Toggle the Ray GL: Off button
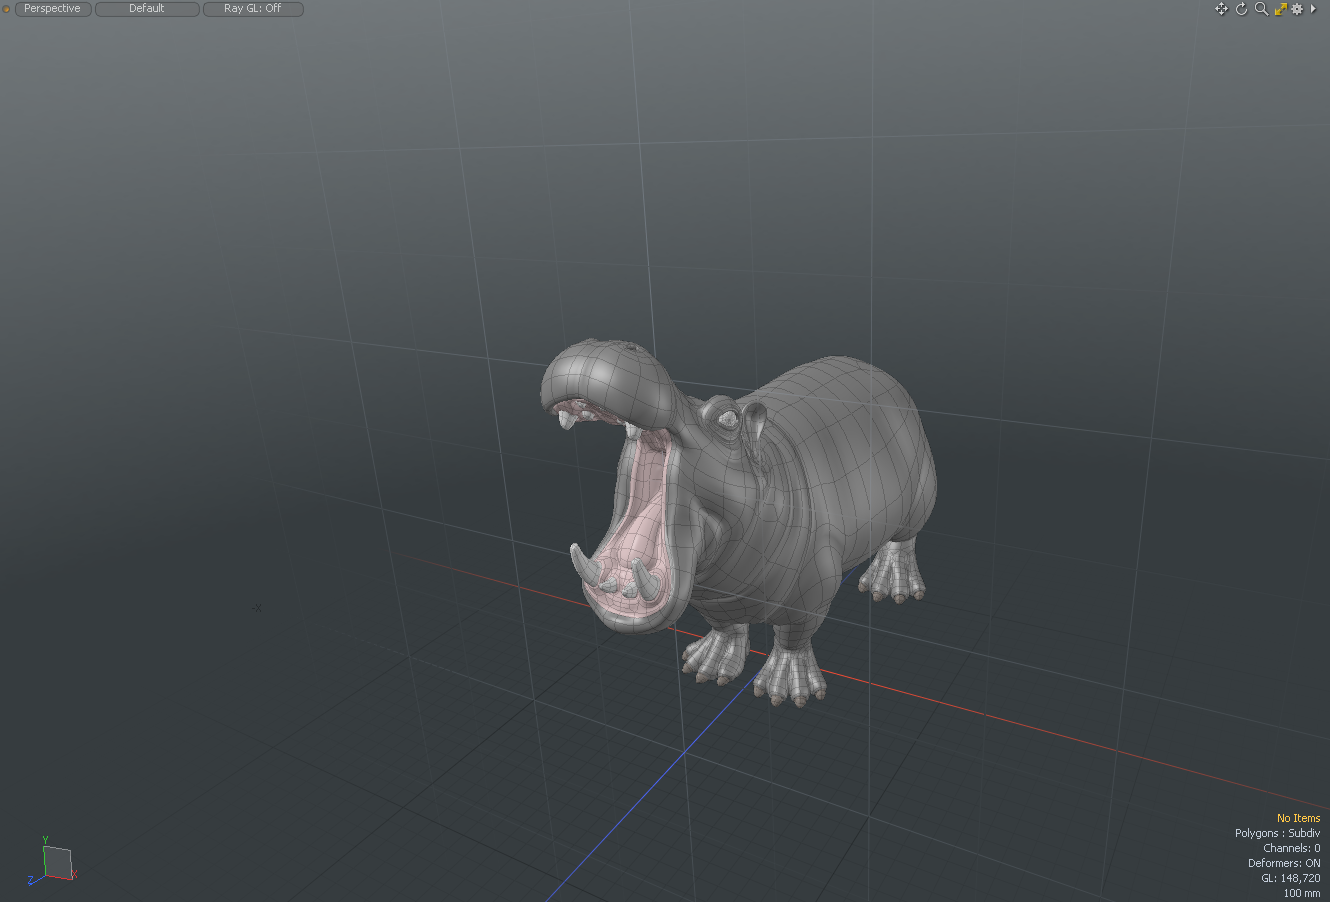This screenshot has width=1330, height=902. coord(253,9)
